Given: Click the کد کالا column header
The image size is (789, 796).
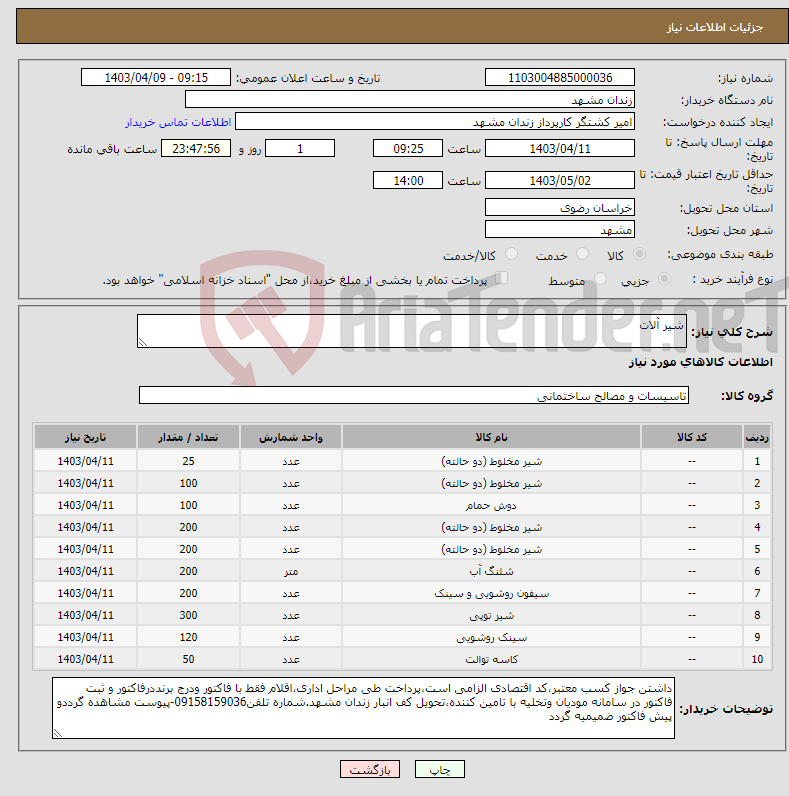Looking at the screenshot, I should (692, 437).
